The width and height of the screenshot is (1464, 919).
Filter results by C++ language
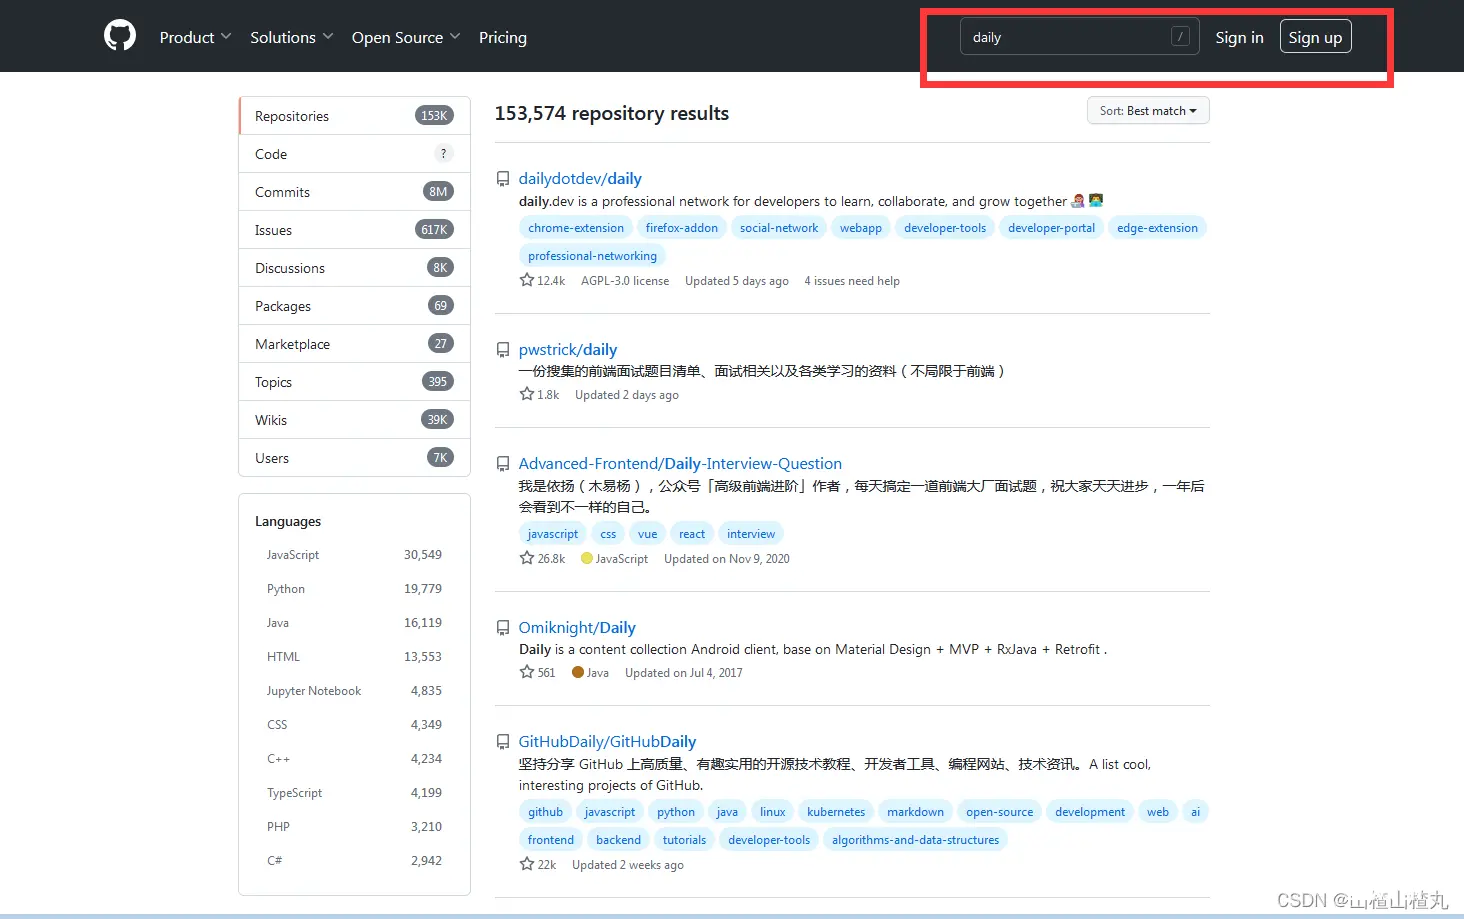coord(354,759)
